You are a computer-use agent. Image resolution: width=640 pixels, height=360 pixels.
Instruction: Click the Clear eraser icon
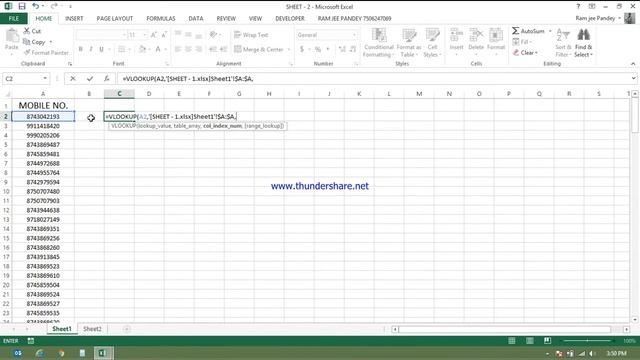tap(516, 53)
